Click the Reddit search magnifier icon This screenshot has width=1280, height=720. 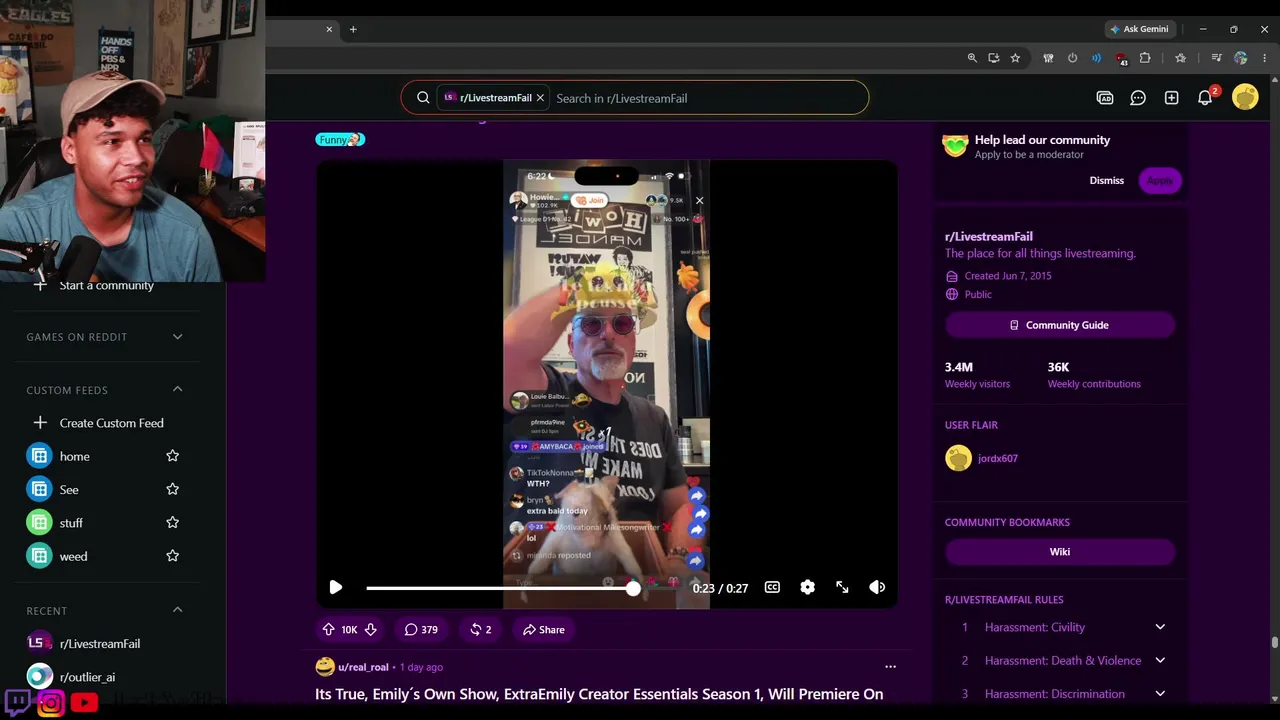pyautogui.click(x=423, y=98)
